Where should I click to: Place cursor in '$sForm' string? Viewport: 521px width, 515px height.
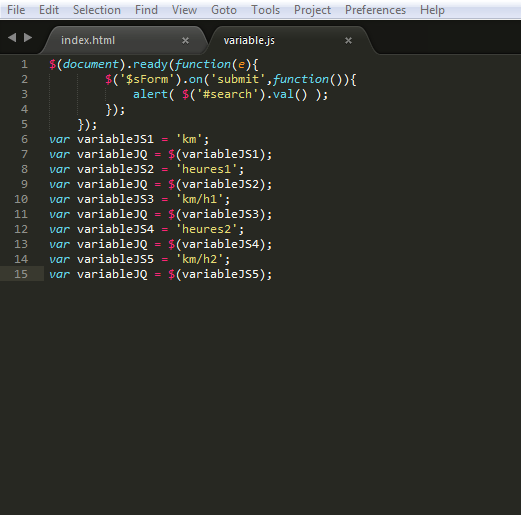(147, 79)
